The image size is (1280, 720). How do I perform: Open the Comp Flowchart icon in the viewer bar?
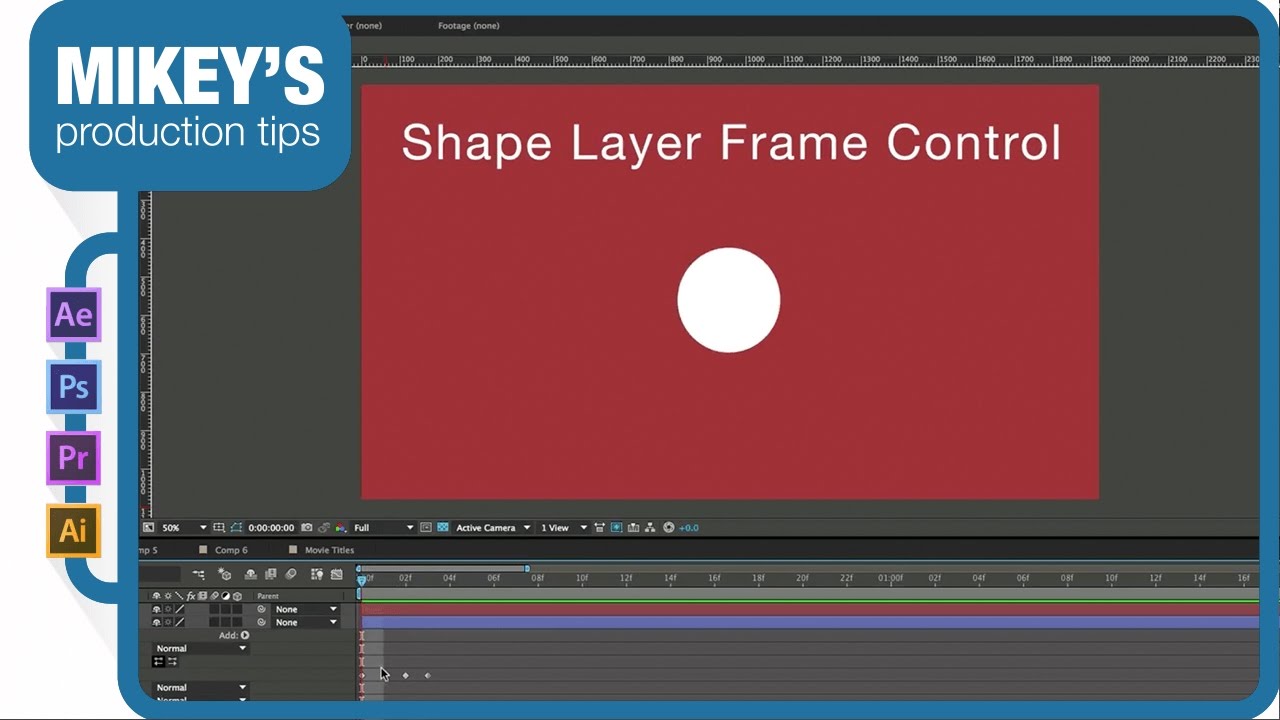click(650, 527)
